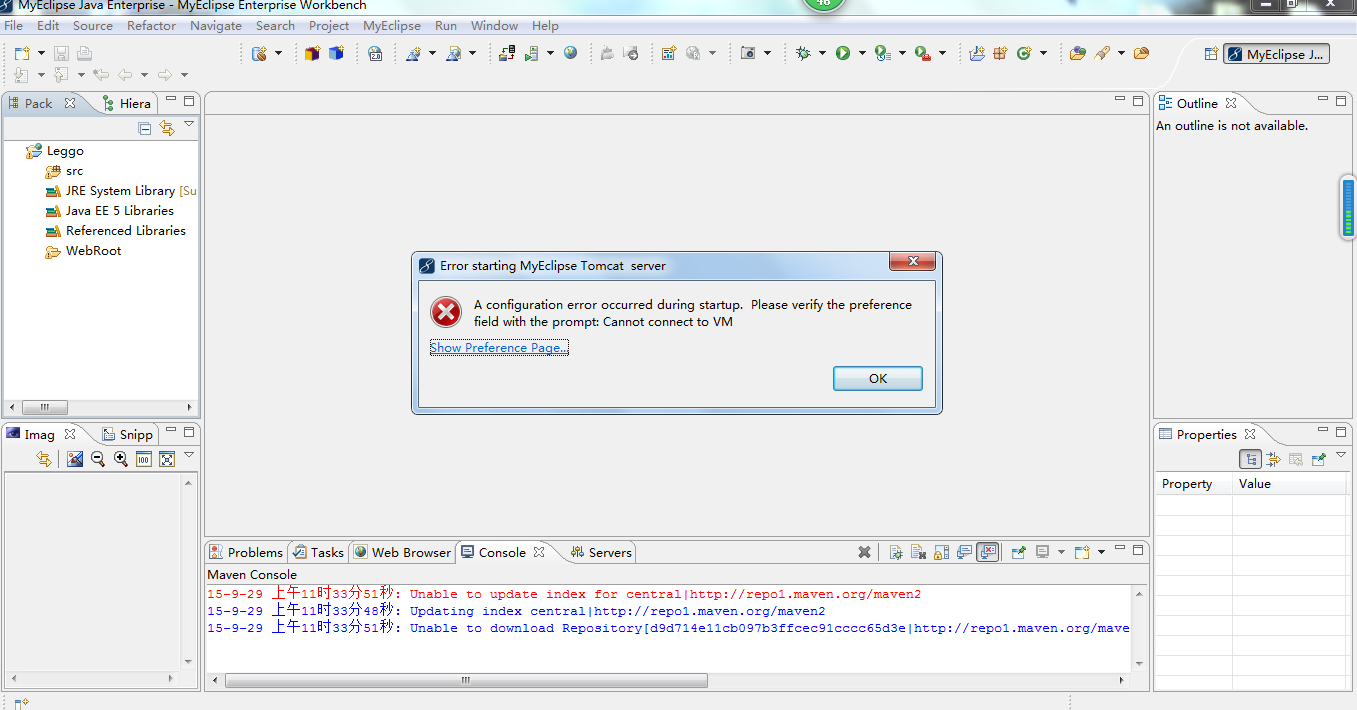
Task: Toggle link icon in Image Preview panel
Action: pyautogui.click(x=44, y=459)
